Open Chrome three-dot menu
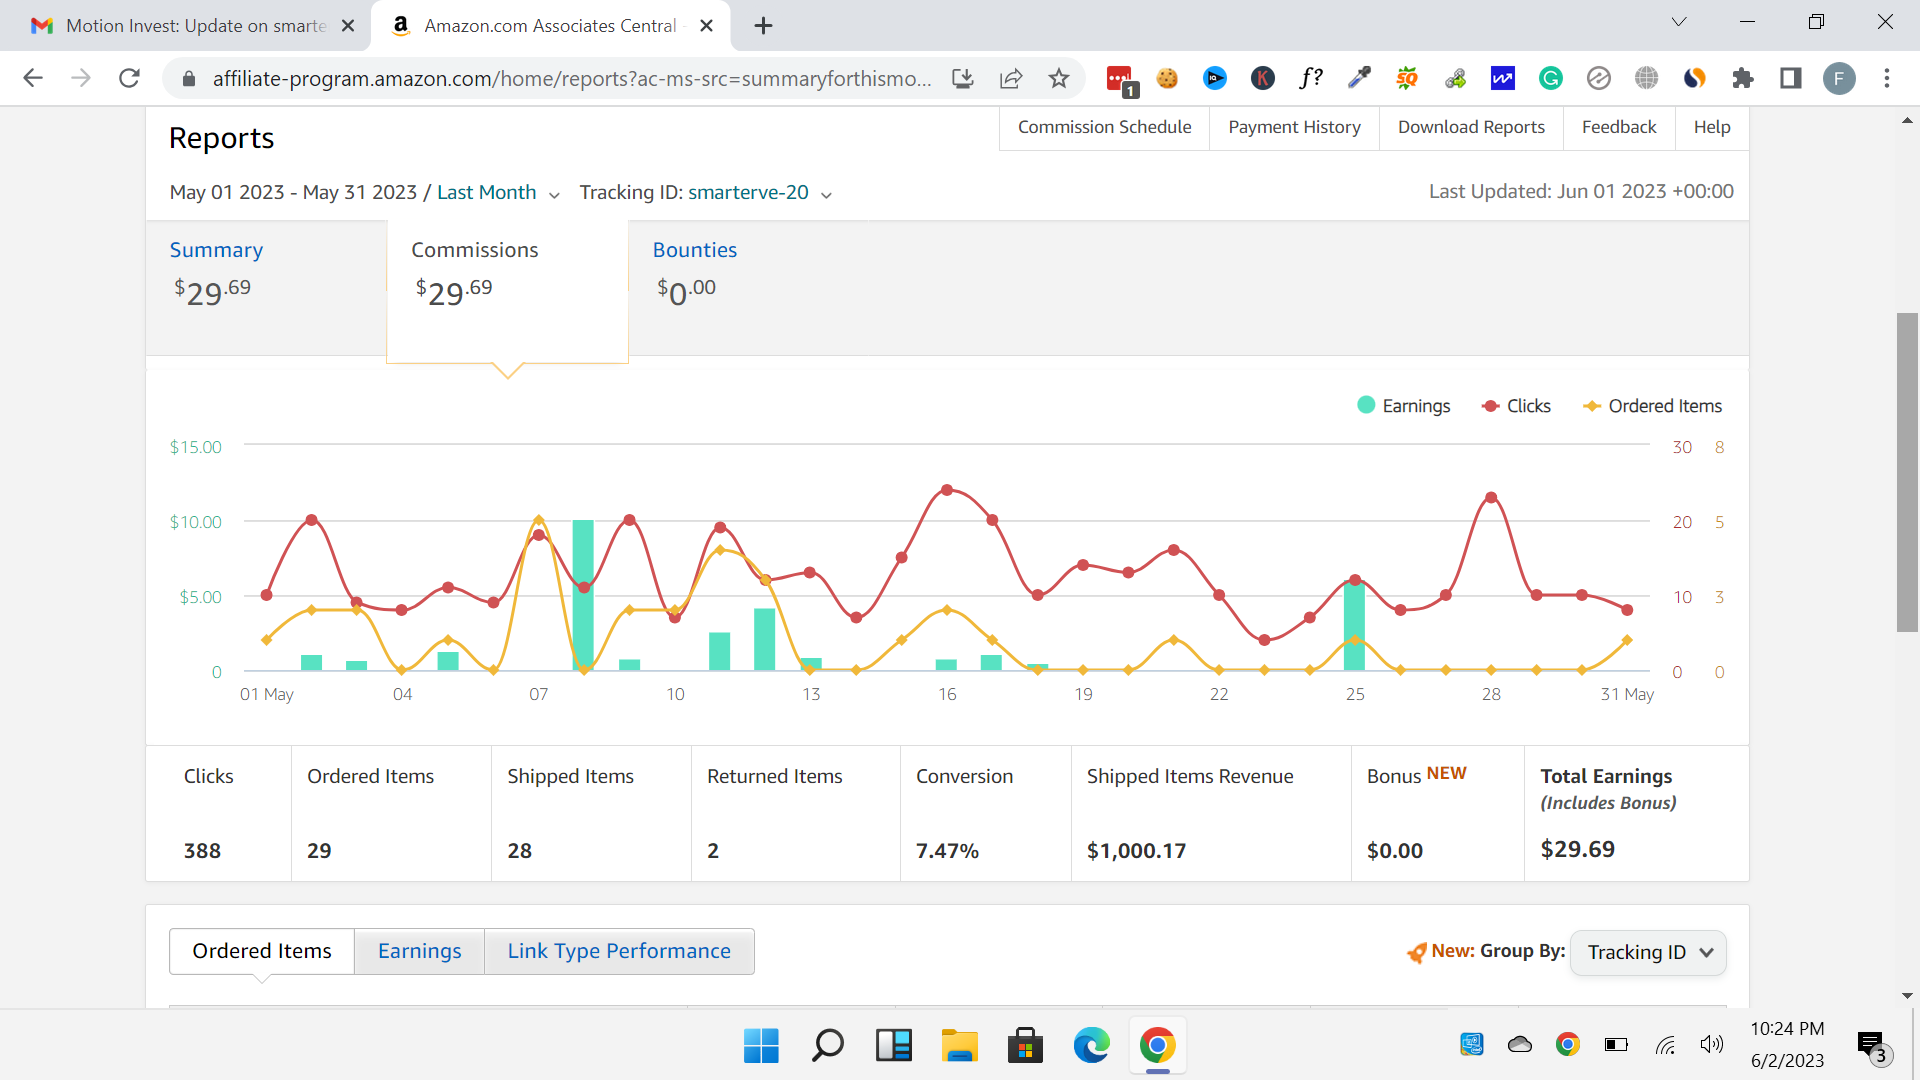 coord(1887,78)
